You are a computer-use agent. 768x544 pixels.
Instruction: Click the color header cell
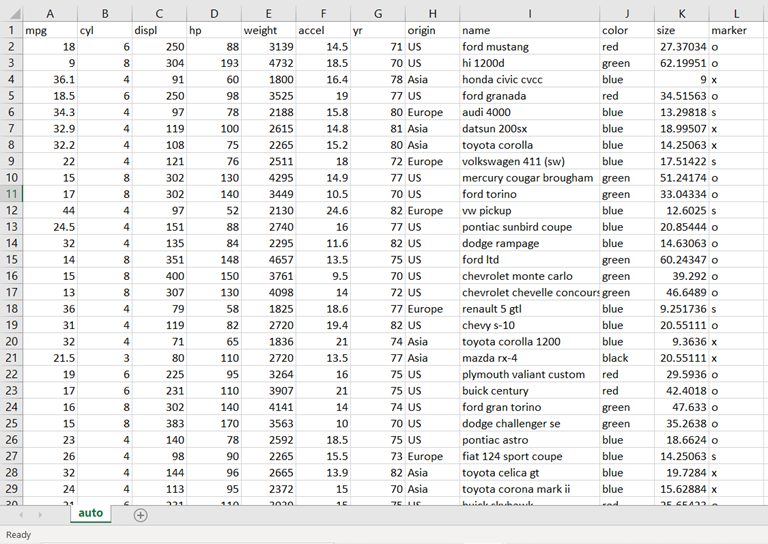tap(627, 30)
